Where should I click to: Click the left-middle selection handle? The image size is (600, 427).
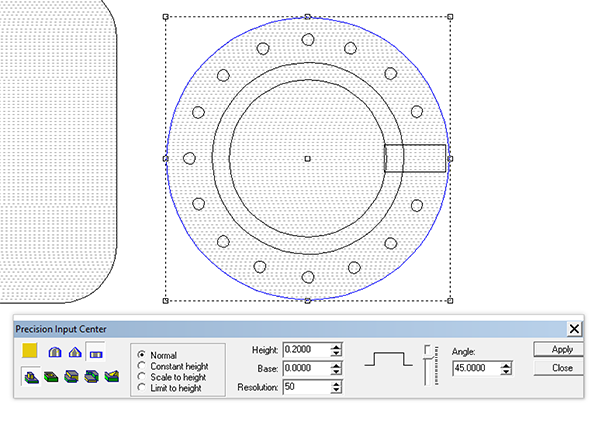coord(166,158)
